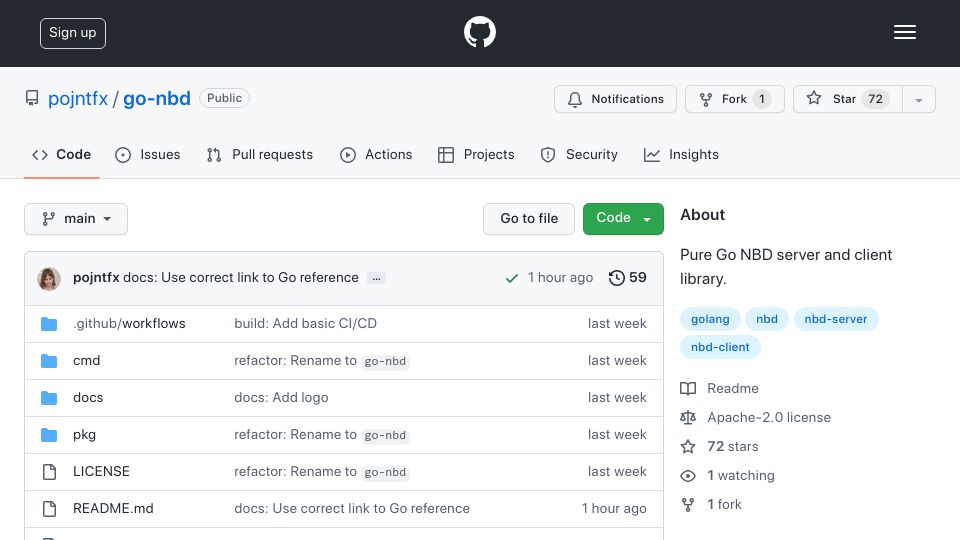Click the watching eye icon in About

pyautogui.click(x=688, y=476)
